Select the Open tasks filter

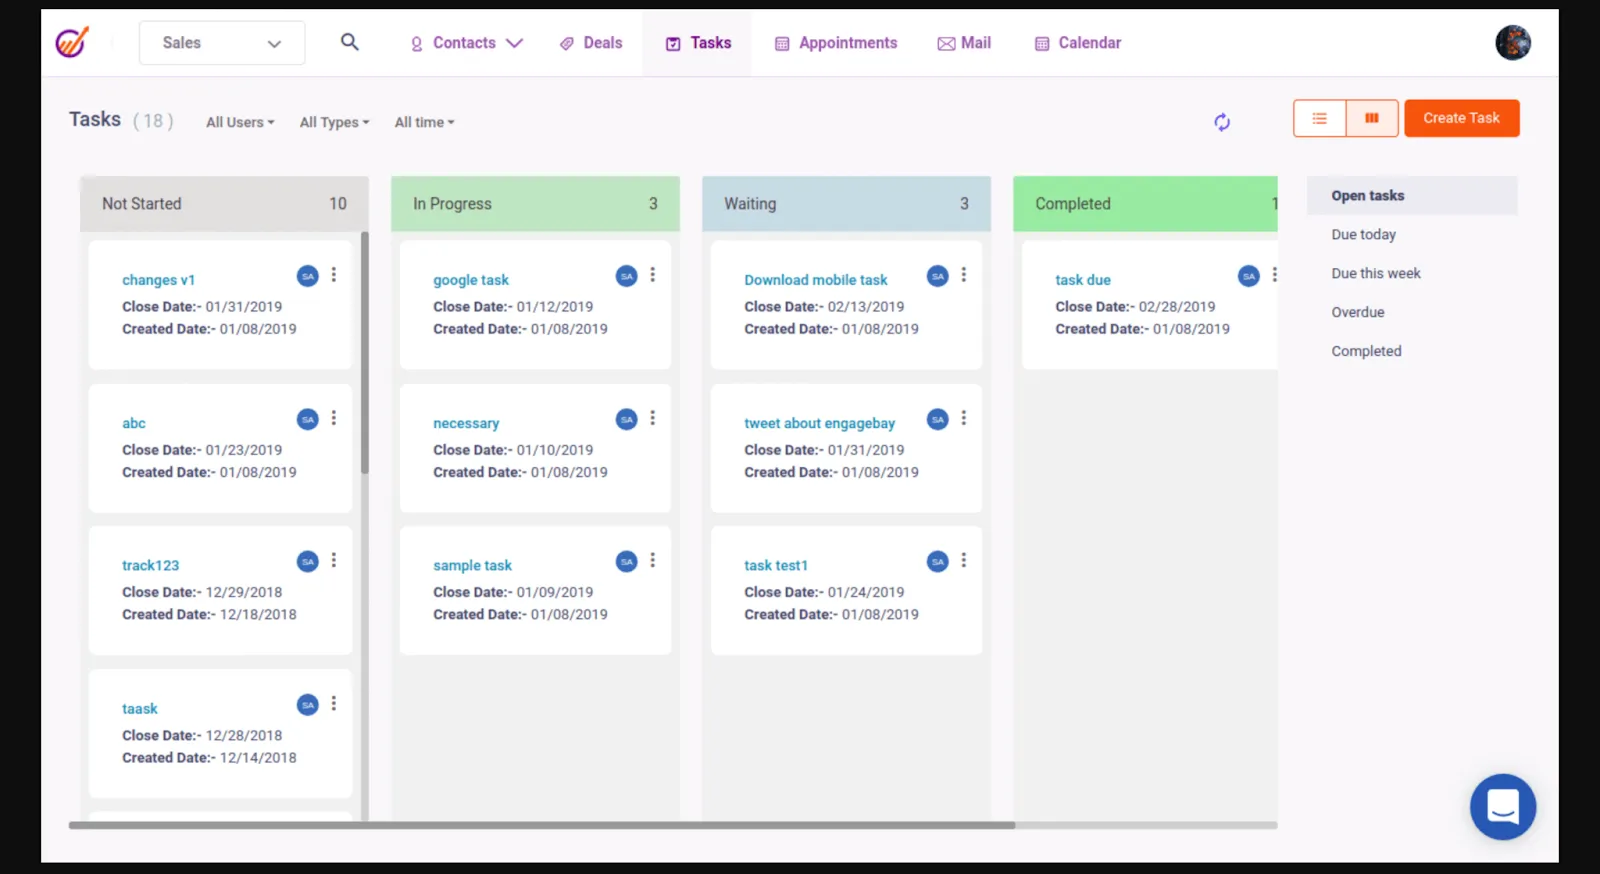click(1412, 196)
